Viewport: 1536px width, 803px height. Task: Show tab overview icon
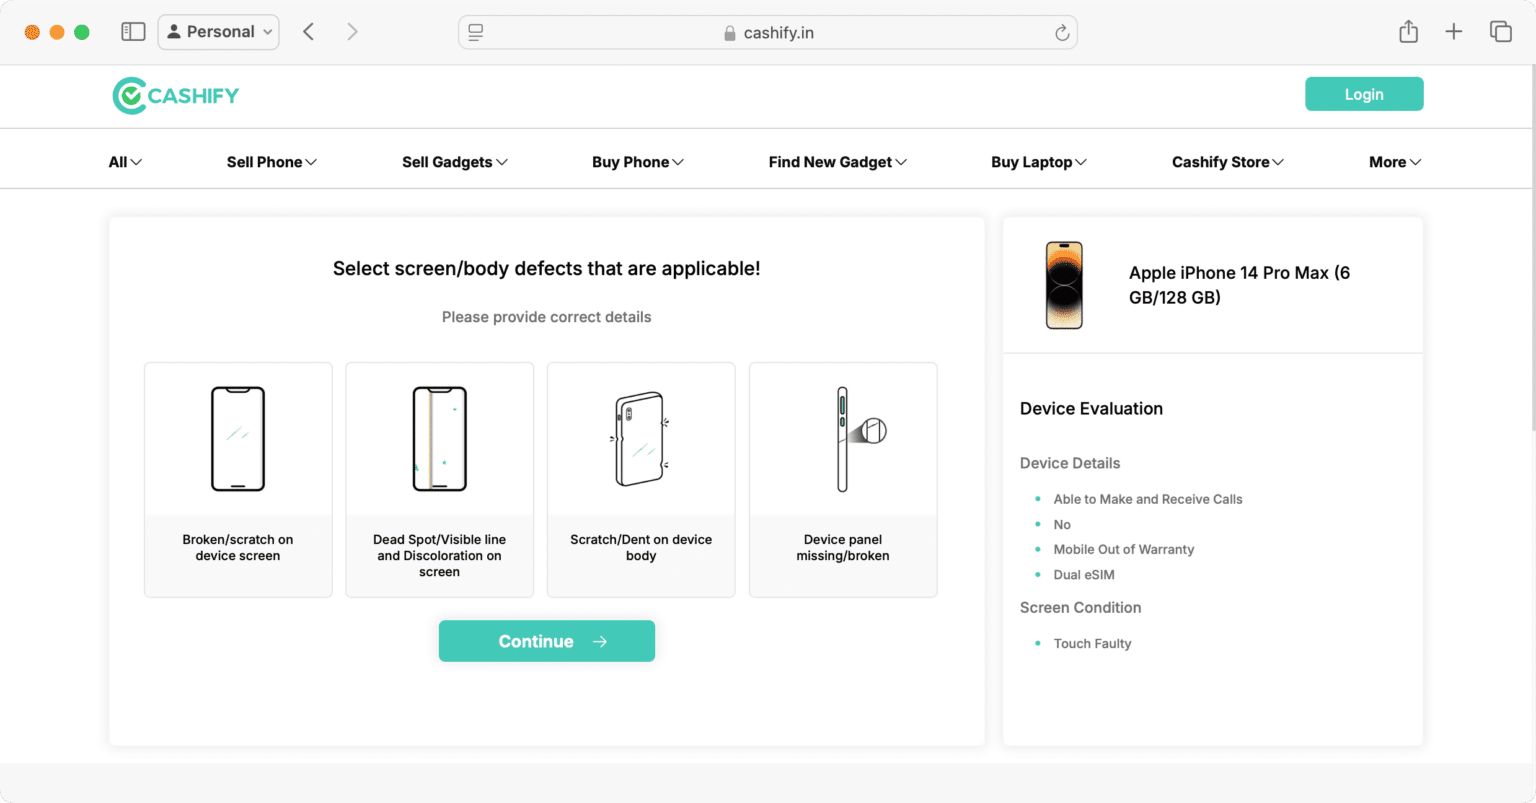[x=1501, y=32]
